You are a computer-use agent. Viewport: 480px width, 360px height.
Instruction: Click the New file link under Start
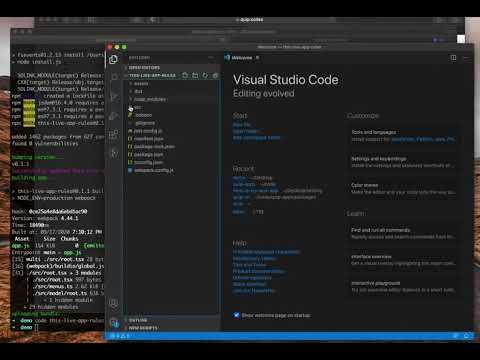[242, 125]
